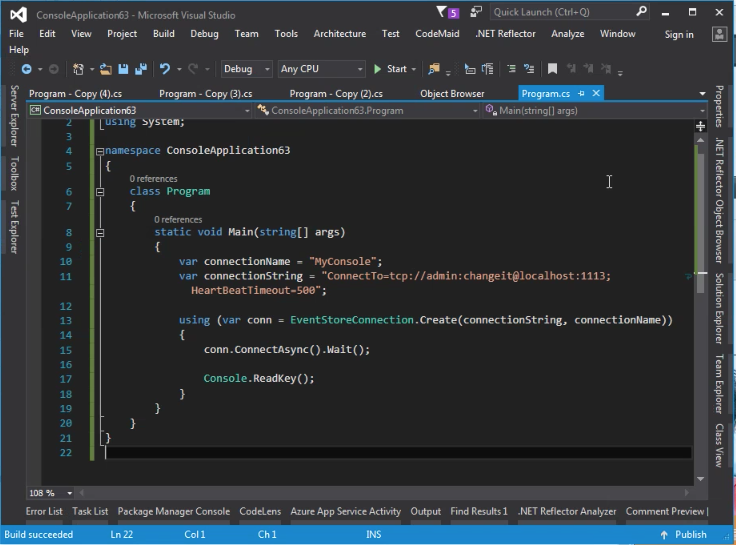The image size is (736, 545).
Task: Click the 0 references CodeLens above Main
Action: click(178, 220)
